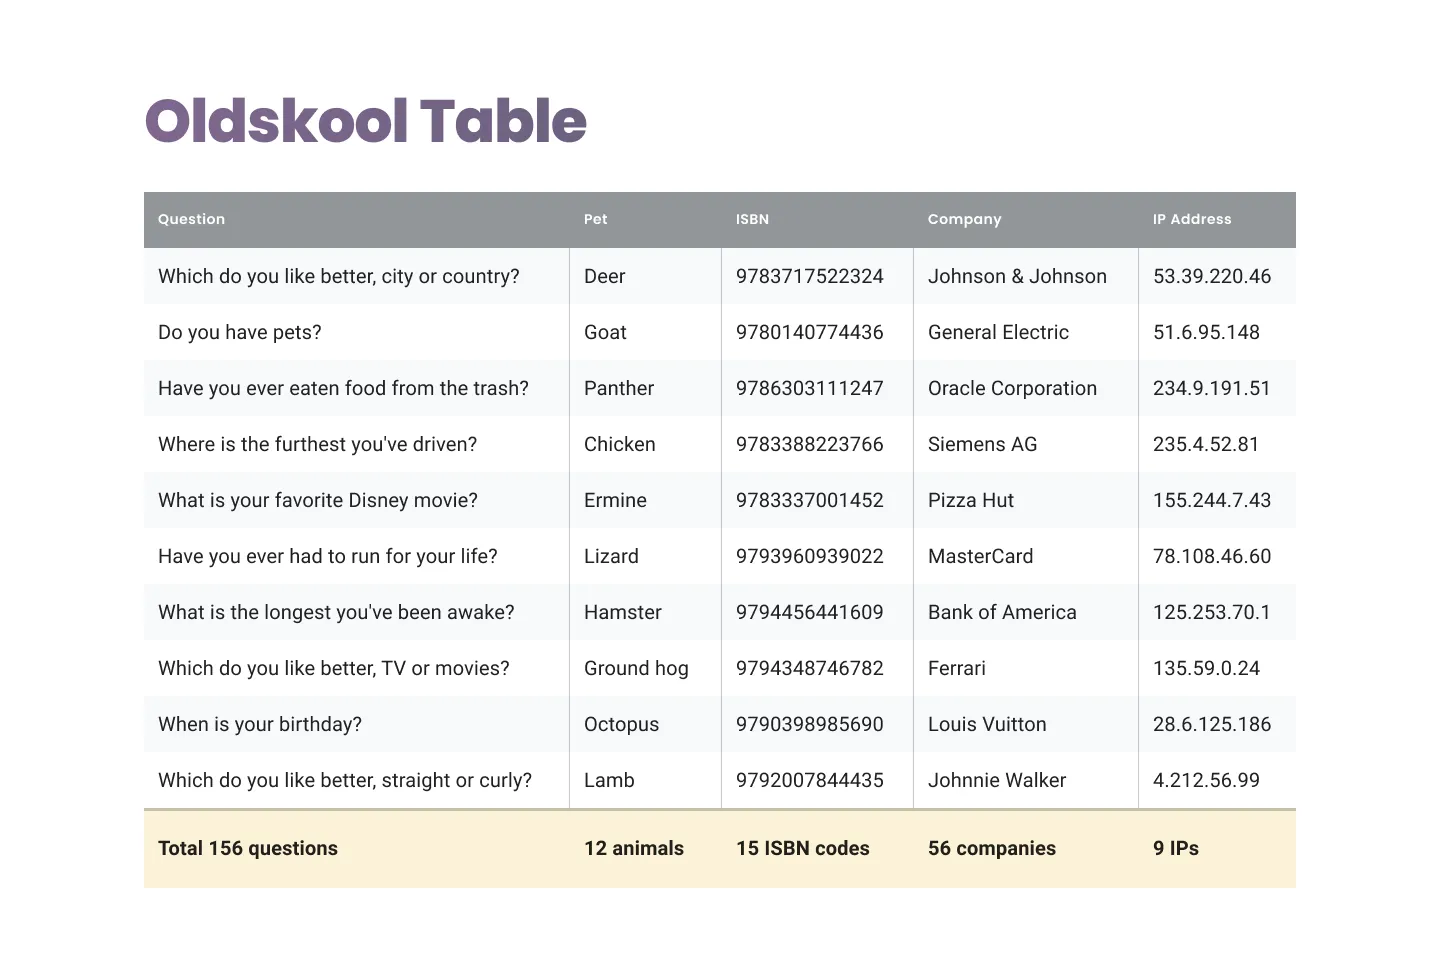Click the Pet column header
The height and width of the screenshot is (968, 1440).
click(x=596, y=219)
